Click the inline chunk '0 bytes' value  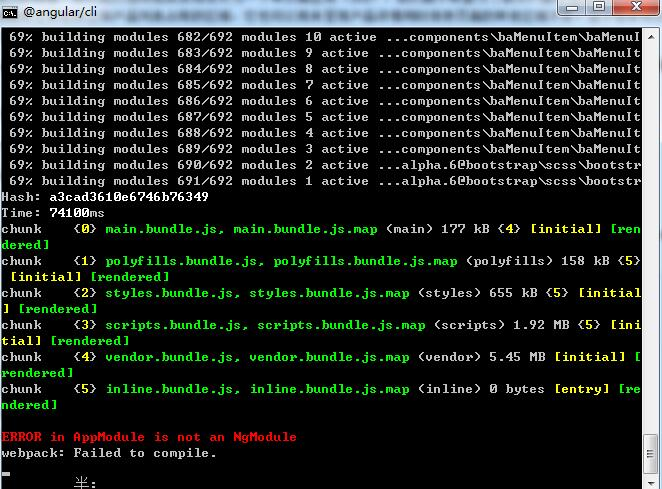tap(517, 389)
